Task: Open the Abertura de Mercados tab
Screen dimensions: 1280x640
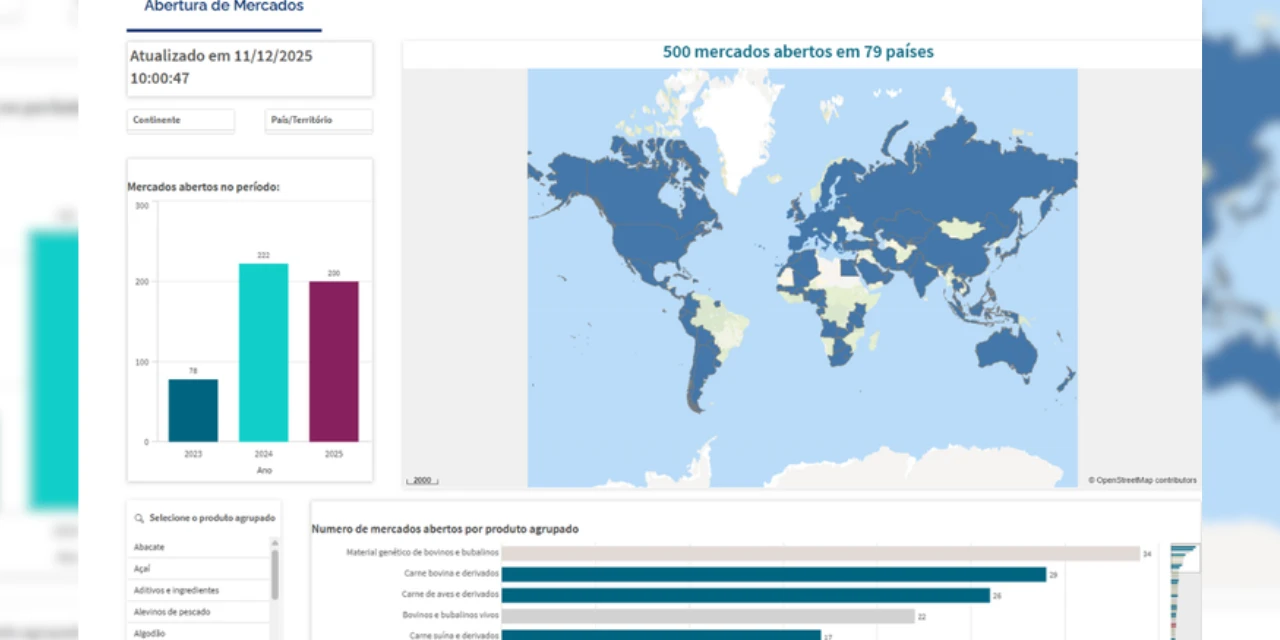Action: point(223,8)
